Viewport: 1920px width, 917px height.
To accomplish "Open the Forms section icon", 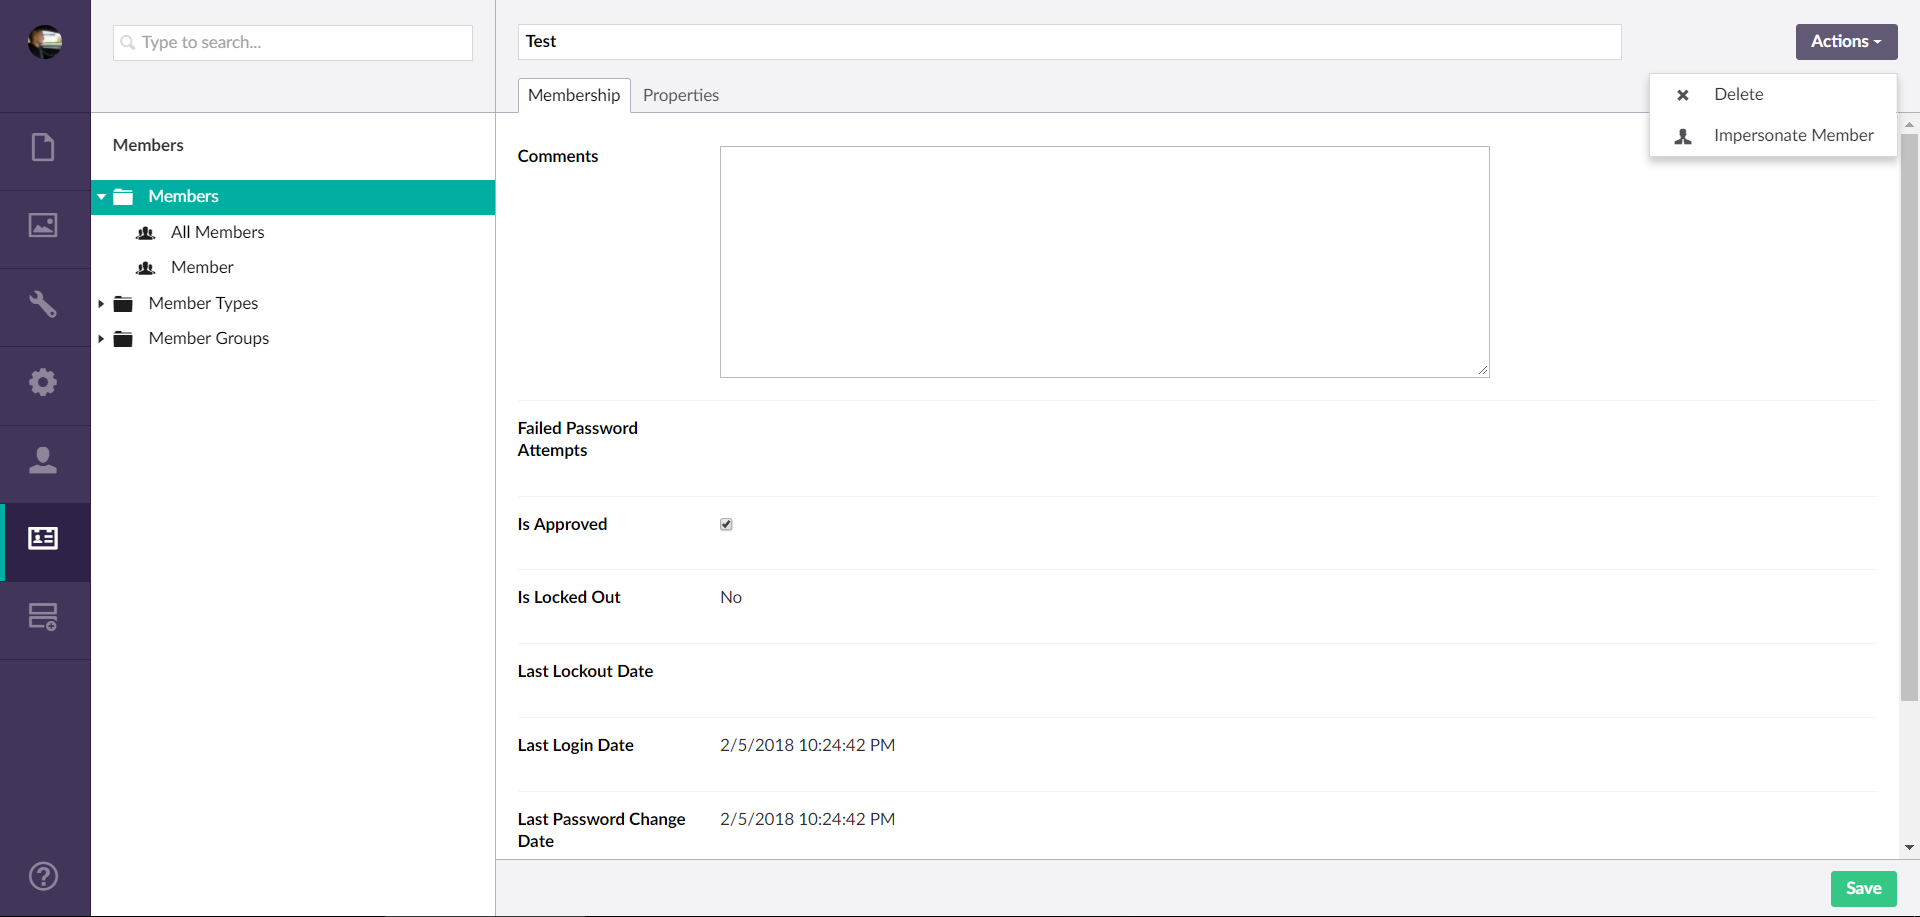I will click(43, 617).
